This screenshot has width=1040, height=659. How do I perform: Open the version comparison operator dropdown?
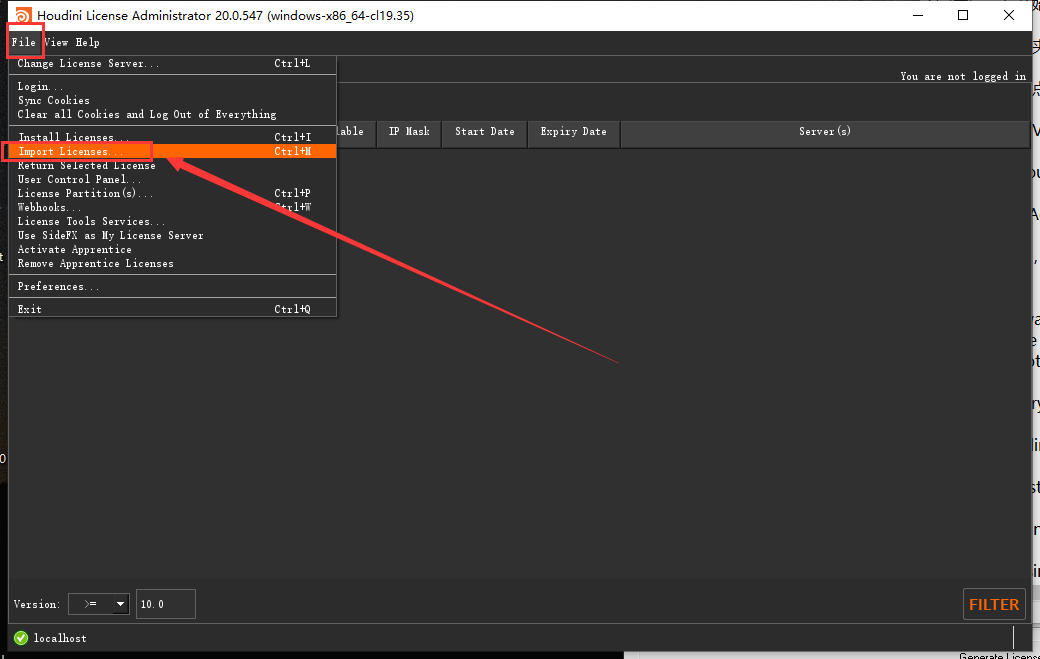pos(98,604)
